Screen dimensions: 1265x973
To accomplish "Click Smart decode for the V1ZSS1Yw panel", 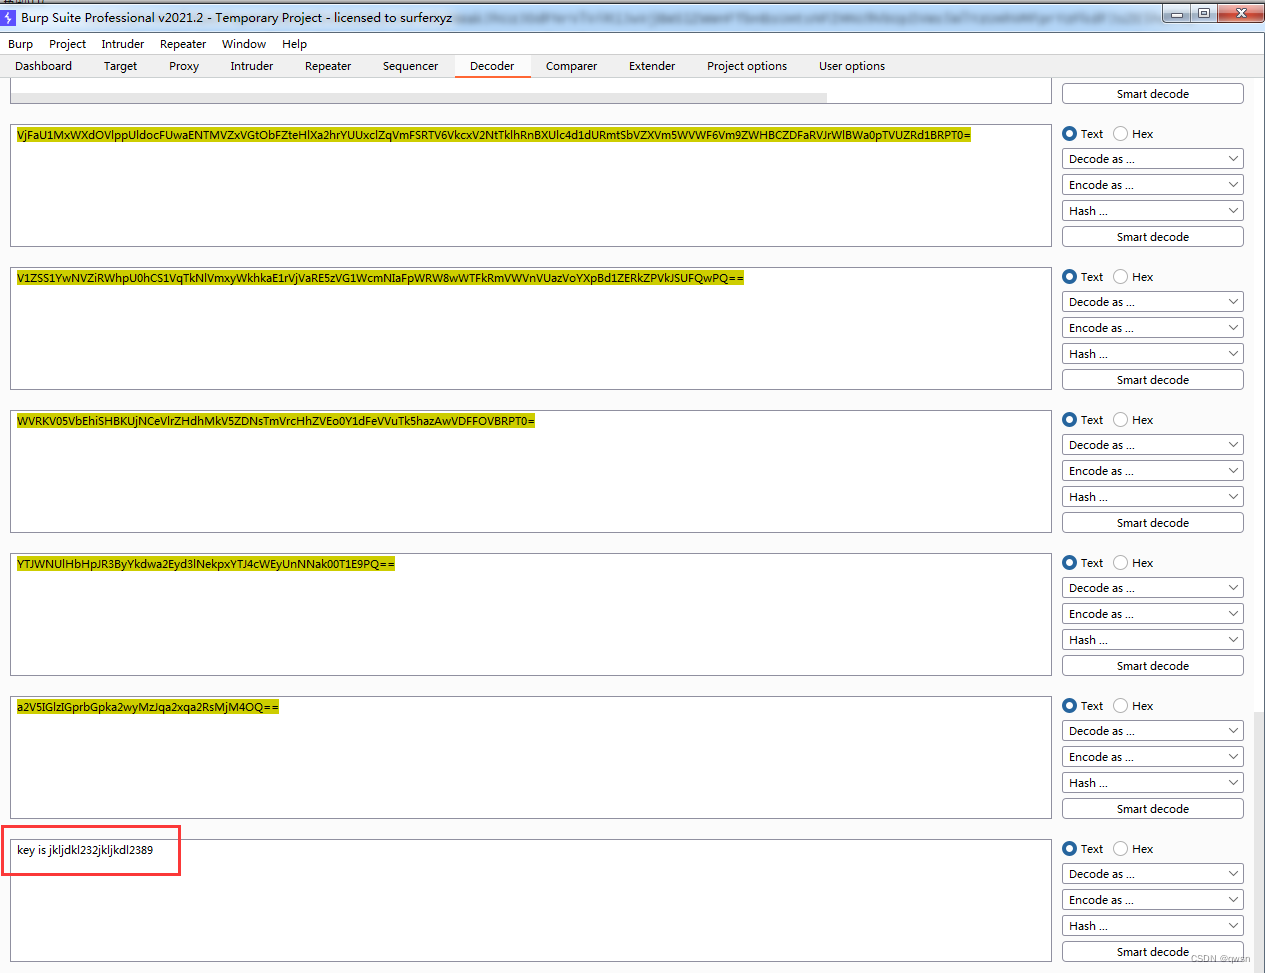I will [x=1153, y=380].
